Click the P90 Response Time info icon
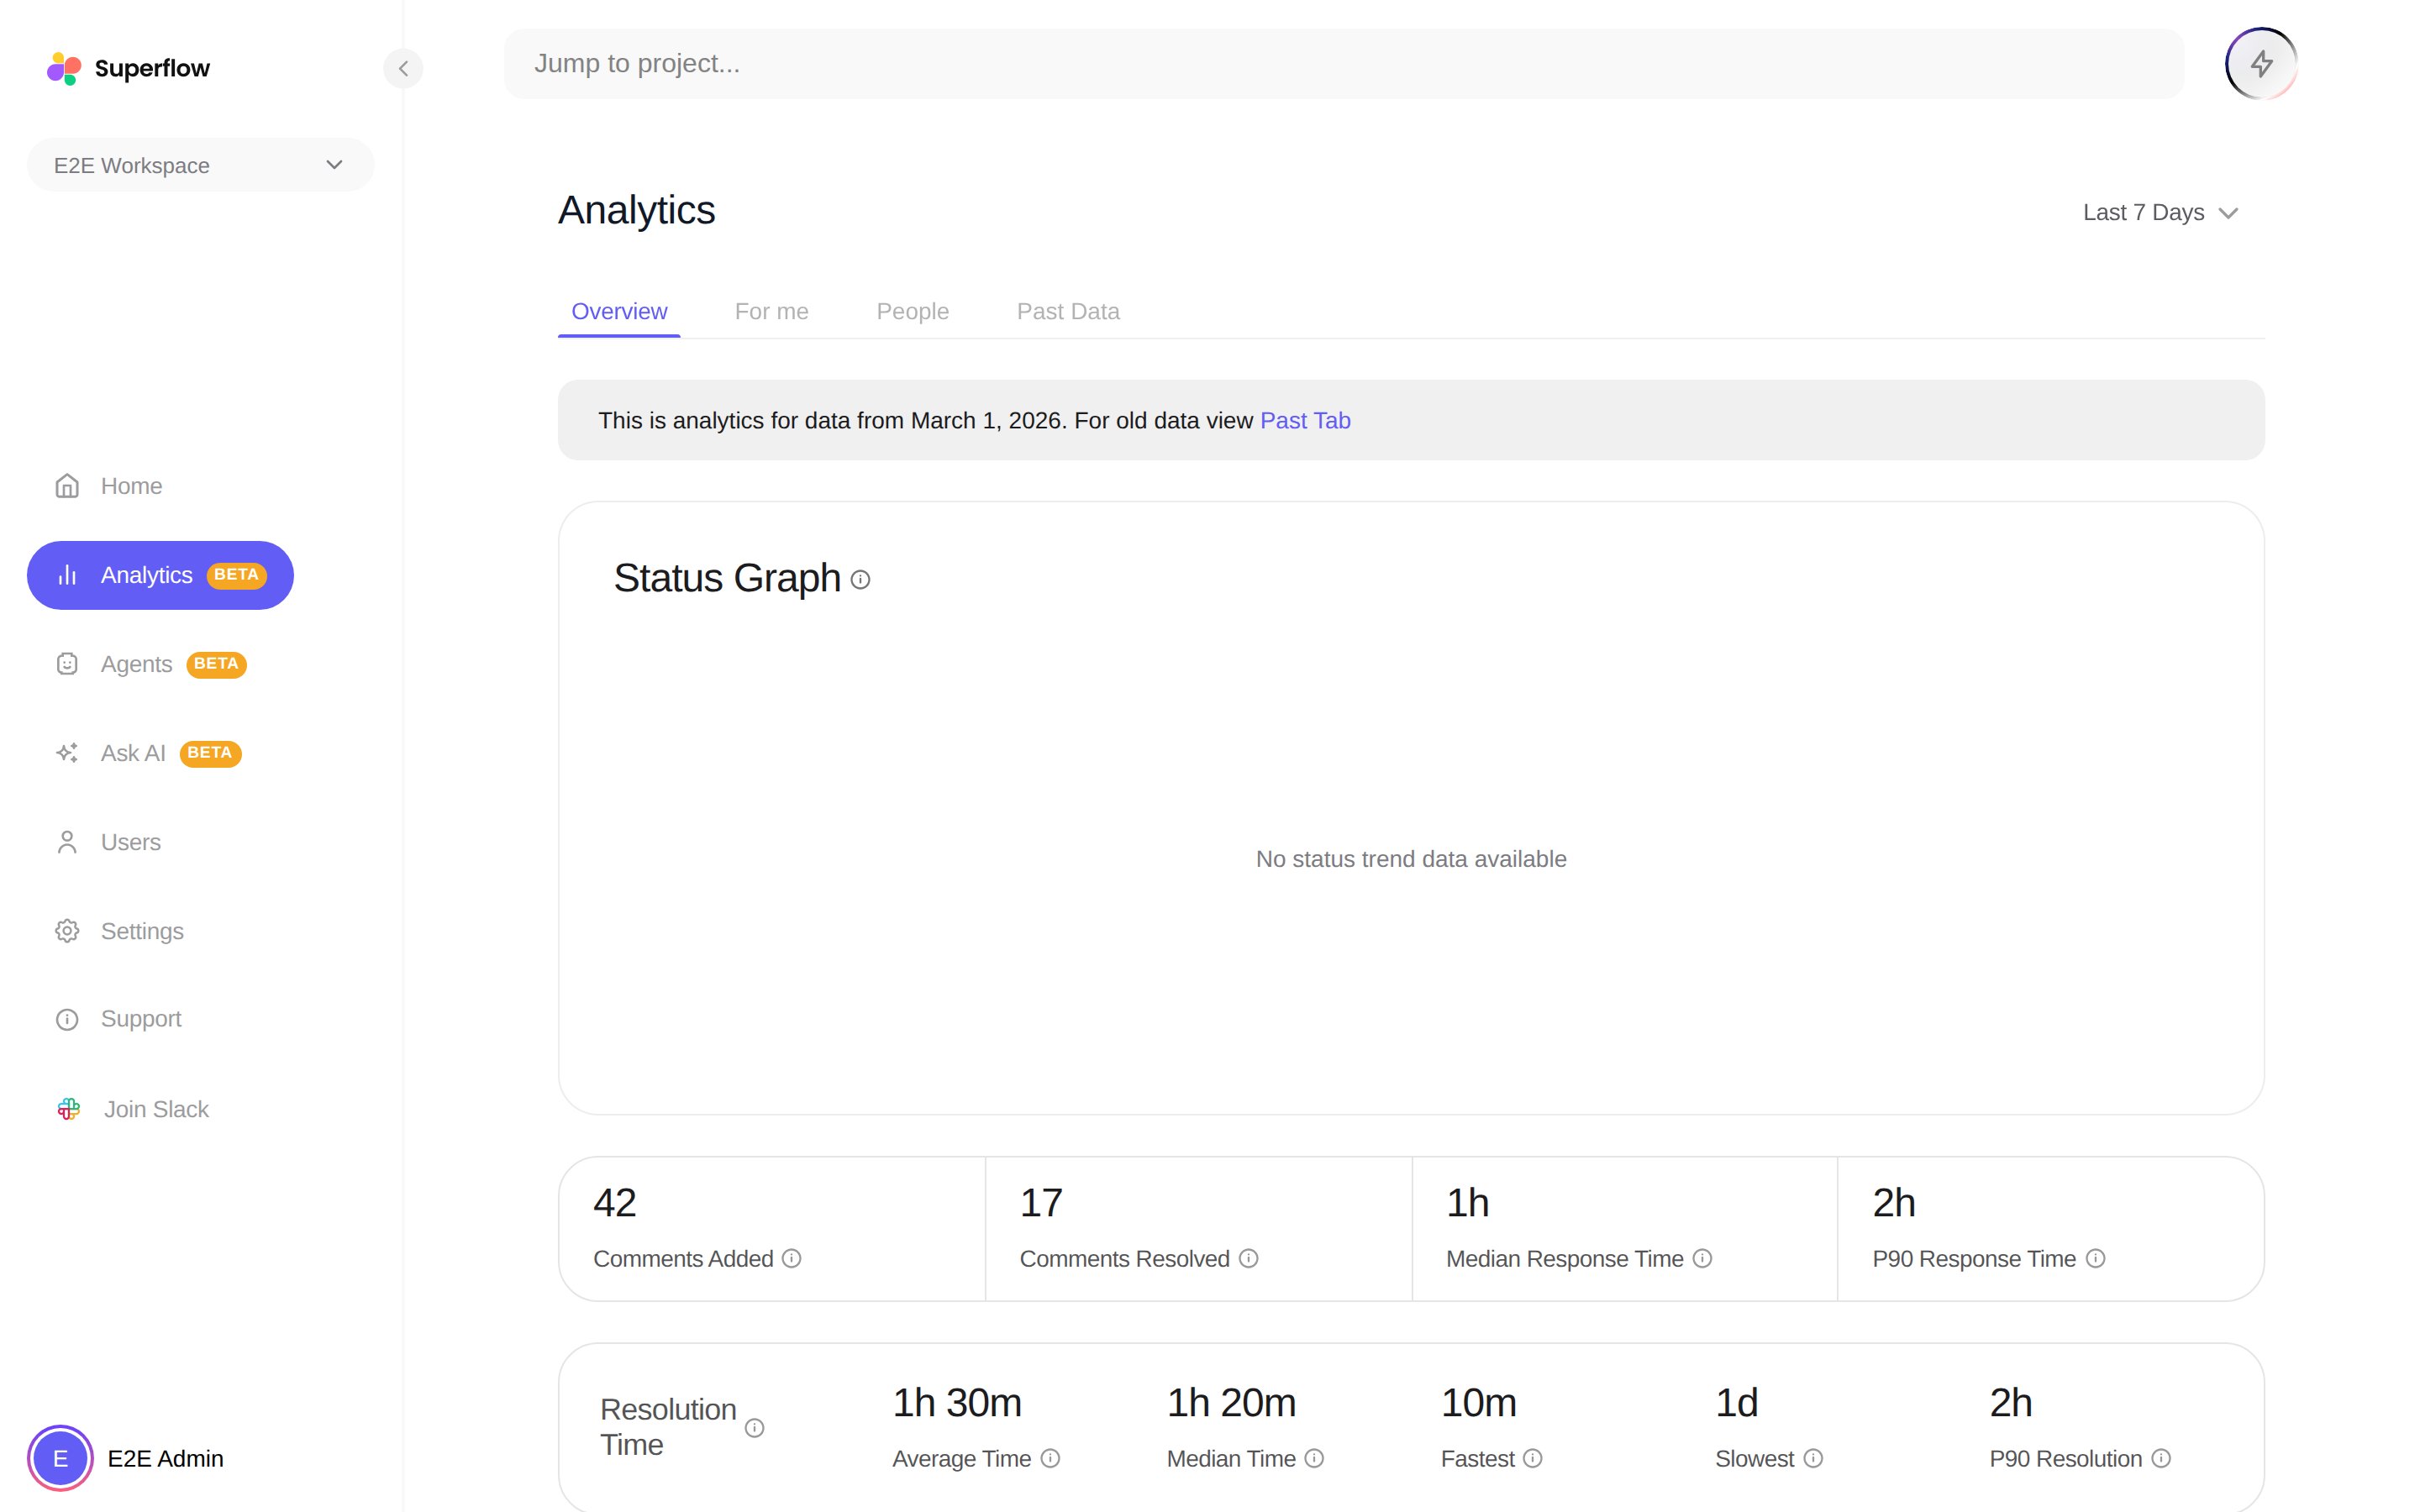 2095,1258
